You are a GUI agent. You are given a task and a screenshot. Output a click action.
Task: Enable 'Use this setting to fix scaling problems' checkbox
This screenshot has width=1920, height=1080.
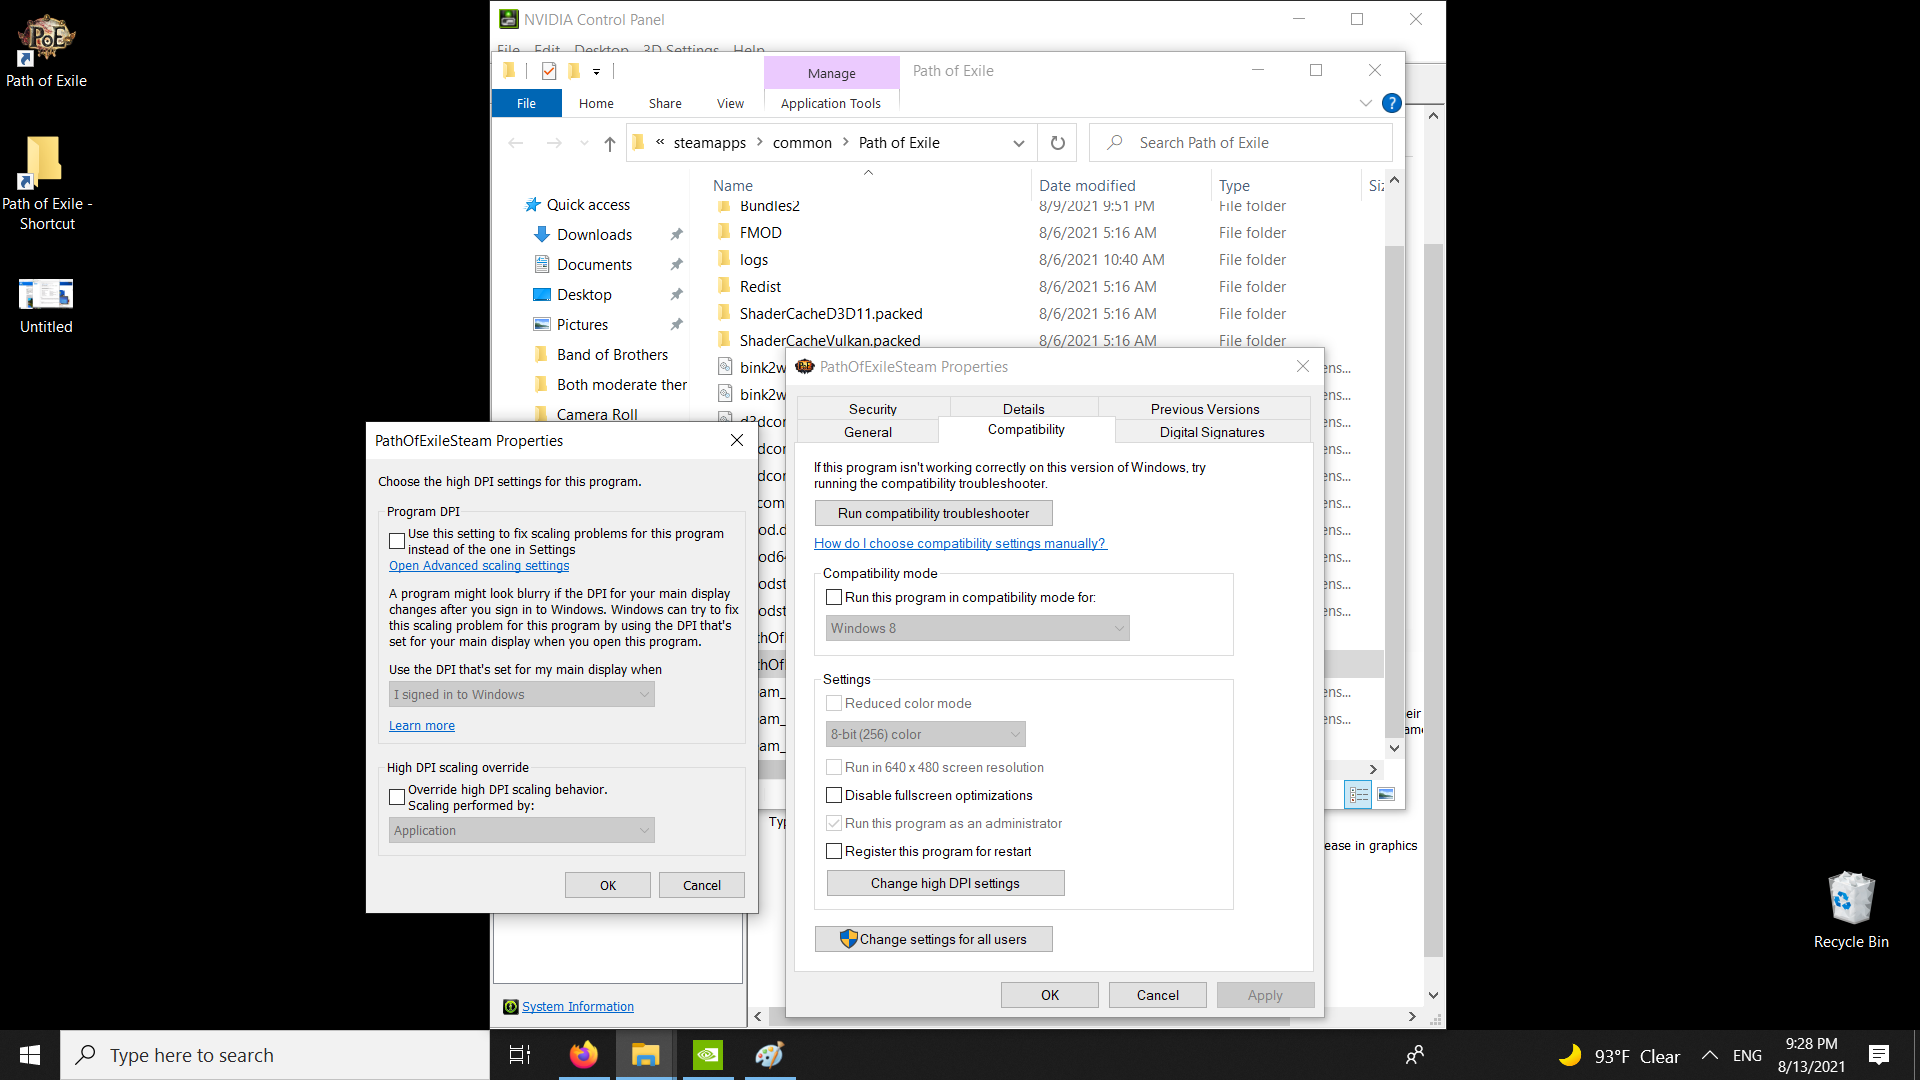pyautogui.click(x=397, y=541)
